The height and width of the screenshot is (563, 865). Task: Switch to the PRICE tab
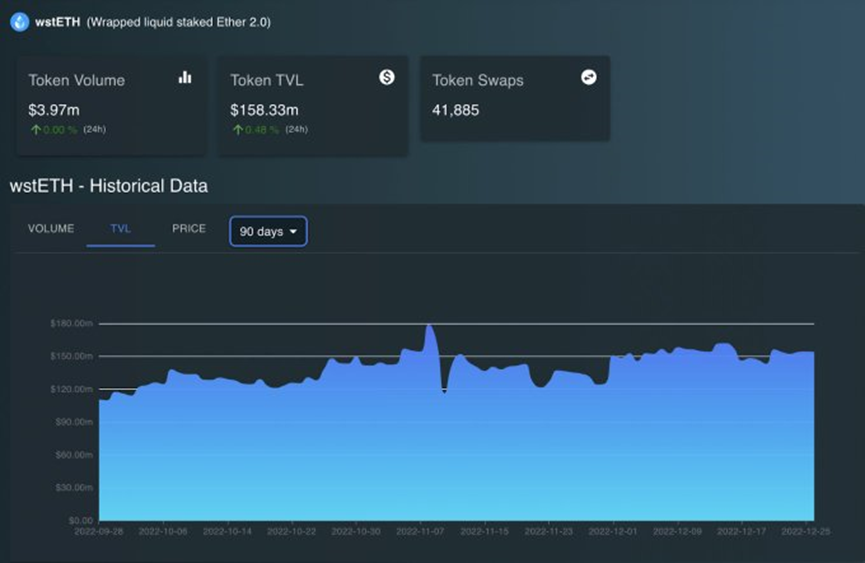(189, 228)
